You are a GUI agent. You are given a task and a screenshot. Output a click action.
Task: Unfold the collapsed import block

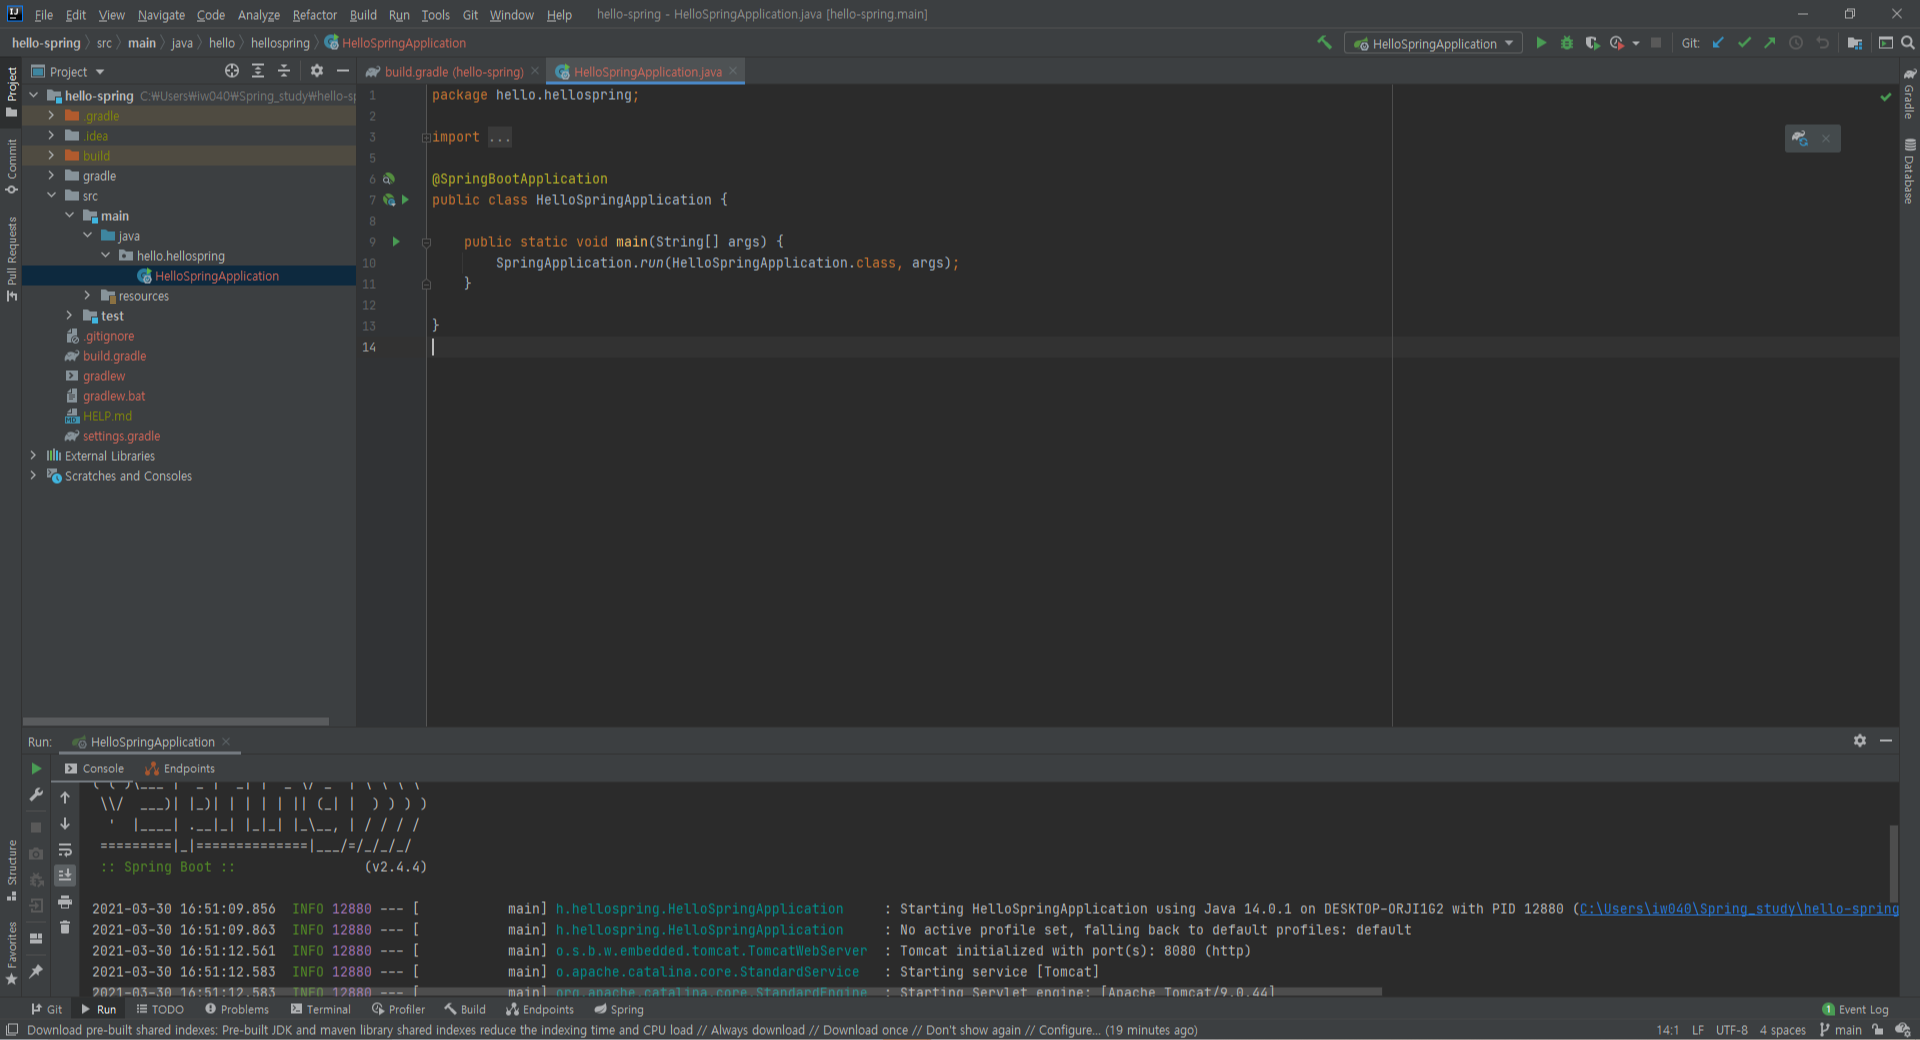[426, 137]
